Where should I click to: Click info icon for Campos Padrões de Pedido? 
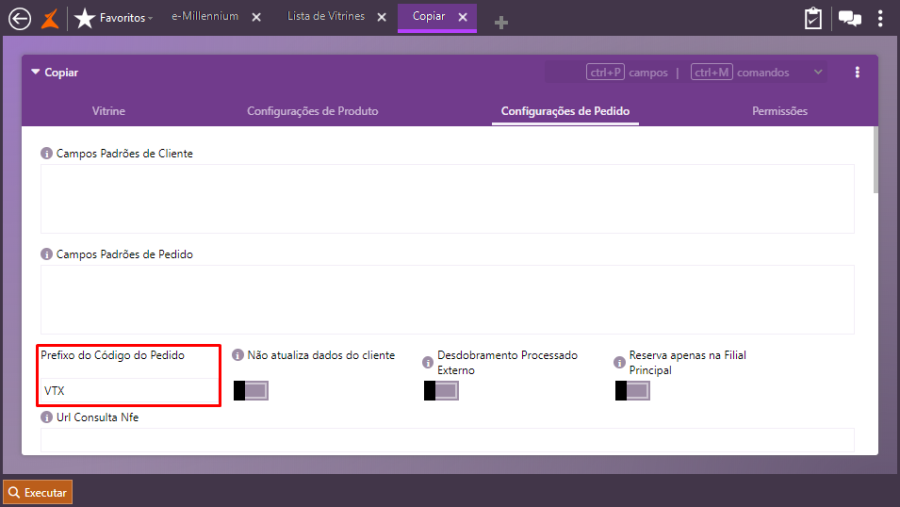pyautogui.click(x=46, y=254)
